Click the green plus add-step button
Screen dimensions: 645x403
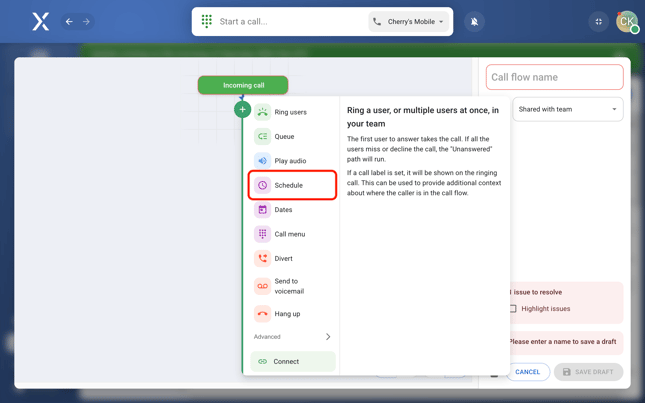(242, 109)
